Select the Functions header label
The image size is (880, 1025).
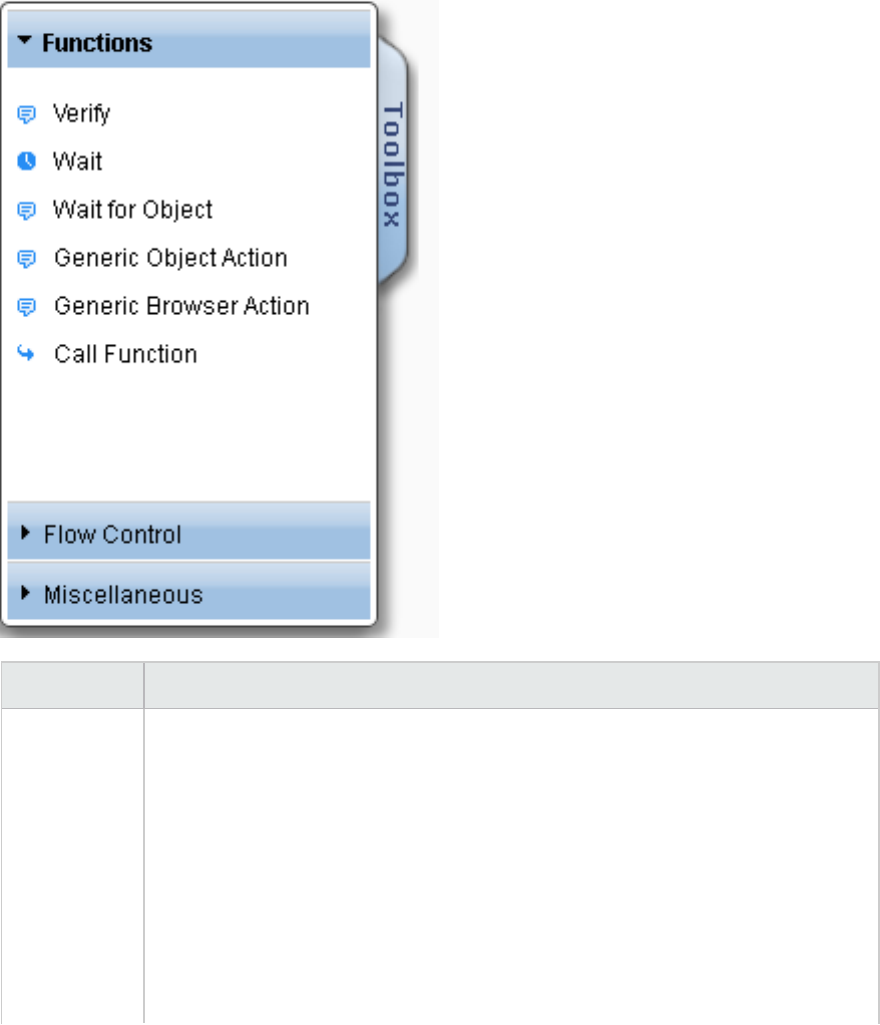97,43
